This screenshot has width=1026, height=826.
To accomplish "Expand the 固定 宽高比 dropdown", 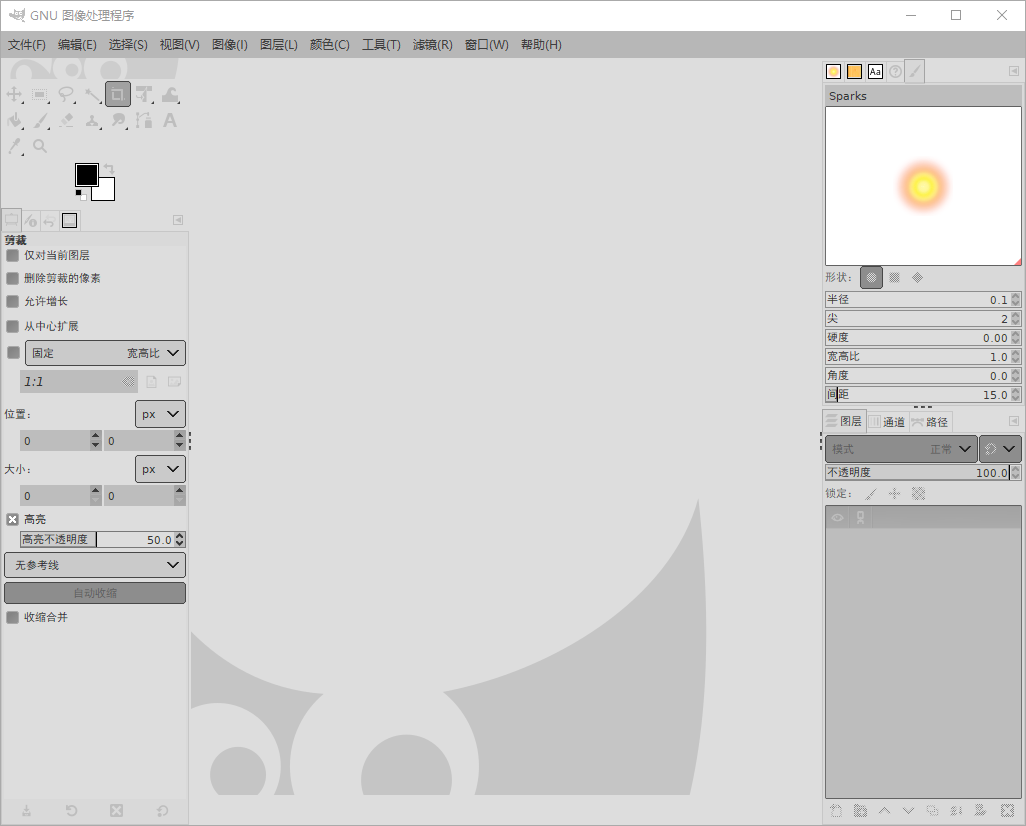I will tap(105, 352).
